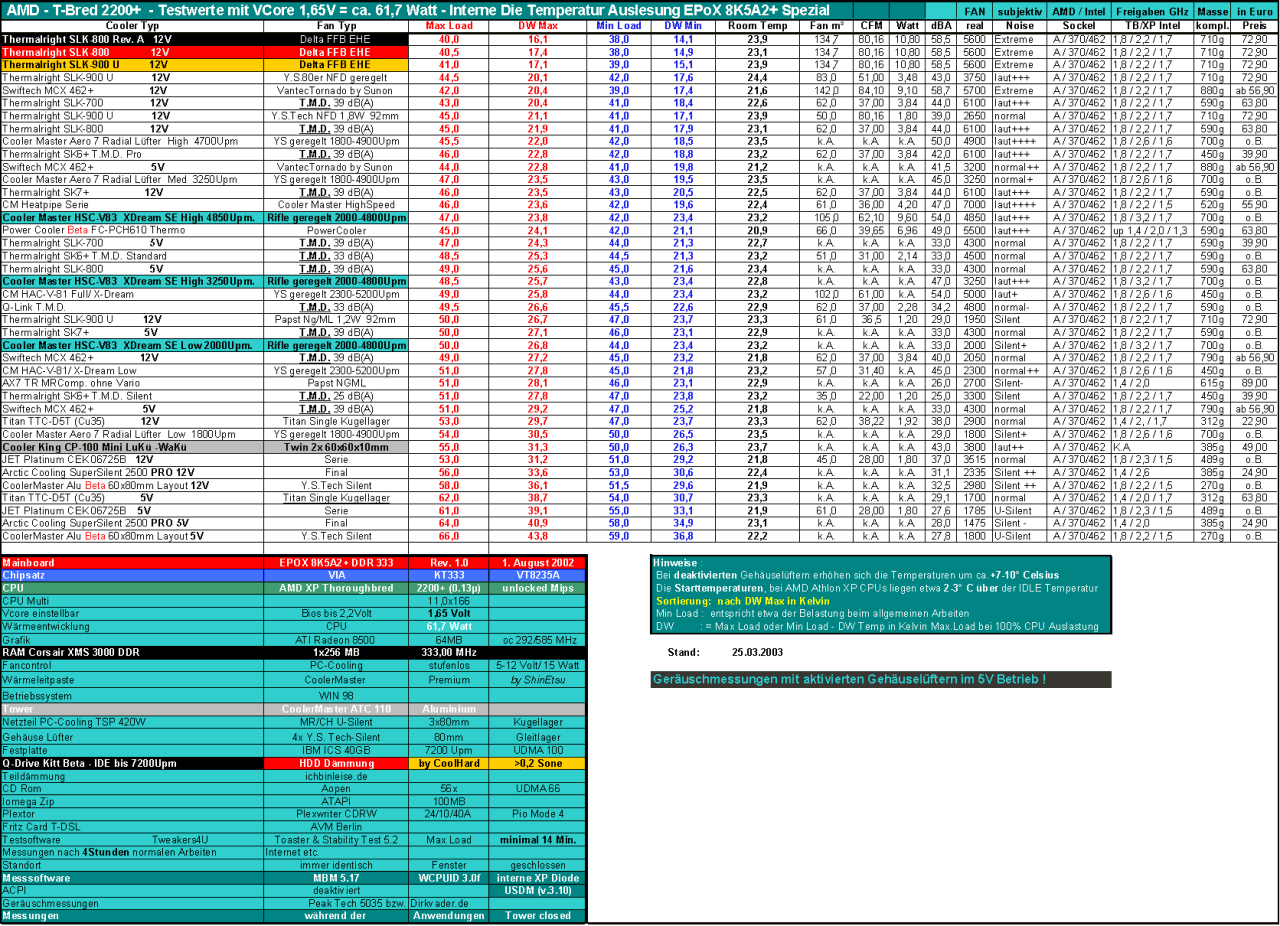The image size is (1280, 926).
Task: Select the '11,0x166' CPU multi cell
Action: (448, 601)
